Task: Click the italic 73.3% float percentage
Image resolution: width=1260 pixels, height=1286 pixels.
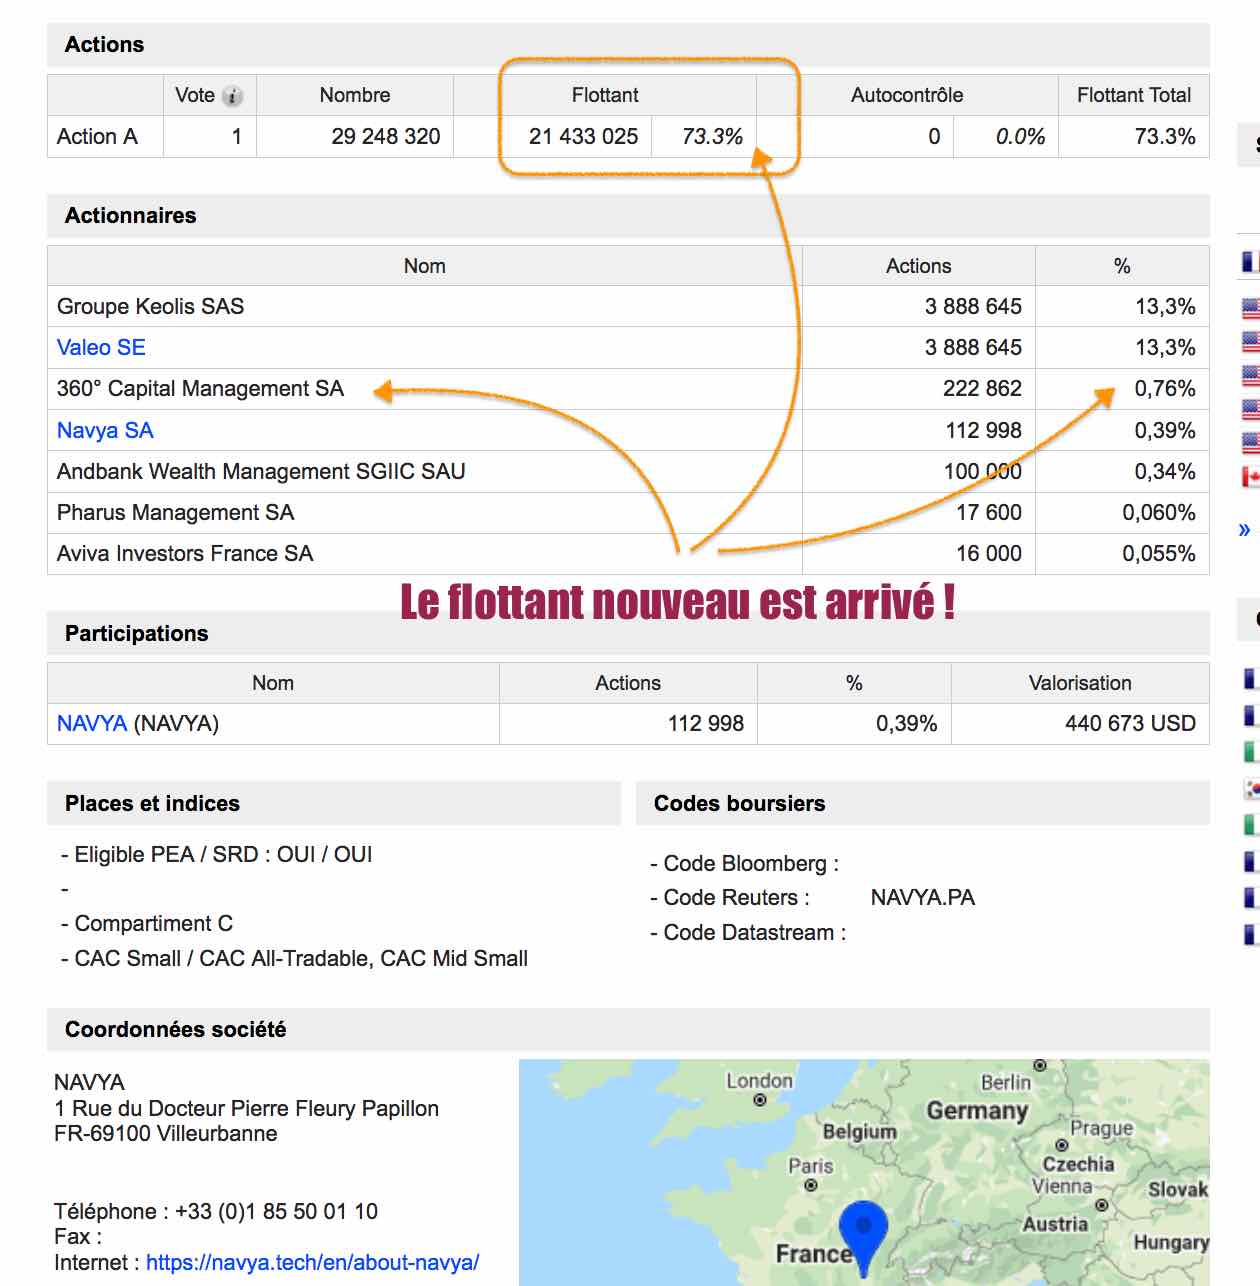Action: click(x=712, y=137)
